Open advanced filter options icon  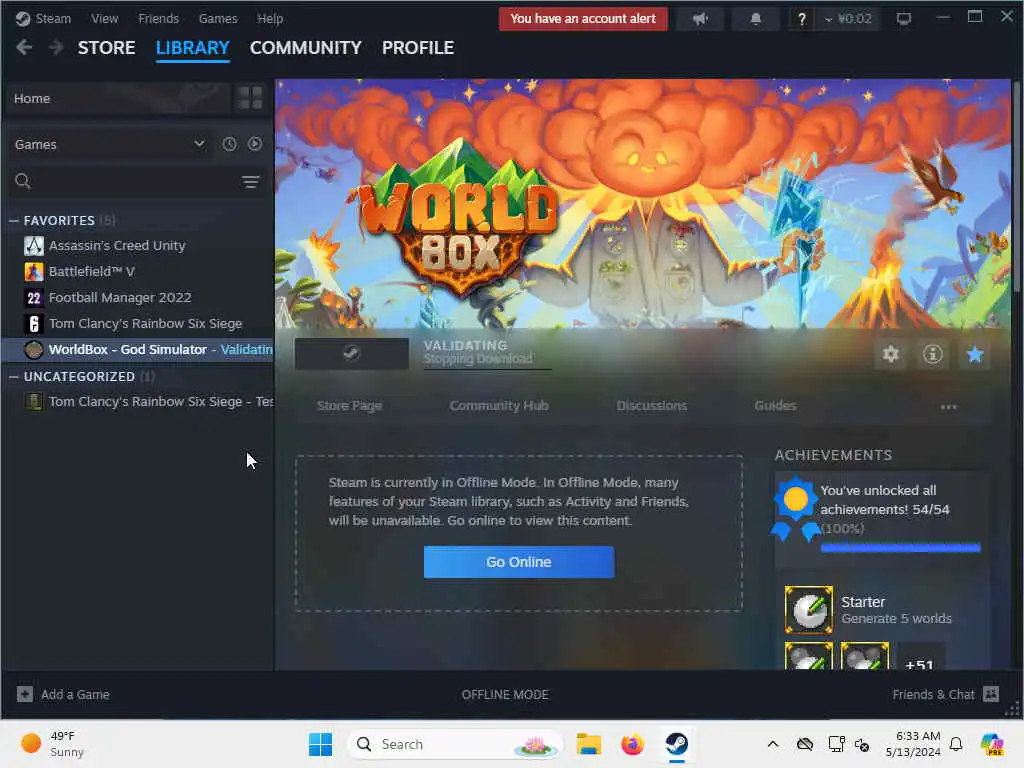(x=251, y=182)
